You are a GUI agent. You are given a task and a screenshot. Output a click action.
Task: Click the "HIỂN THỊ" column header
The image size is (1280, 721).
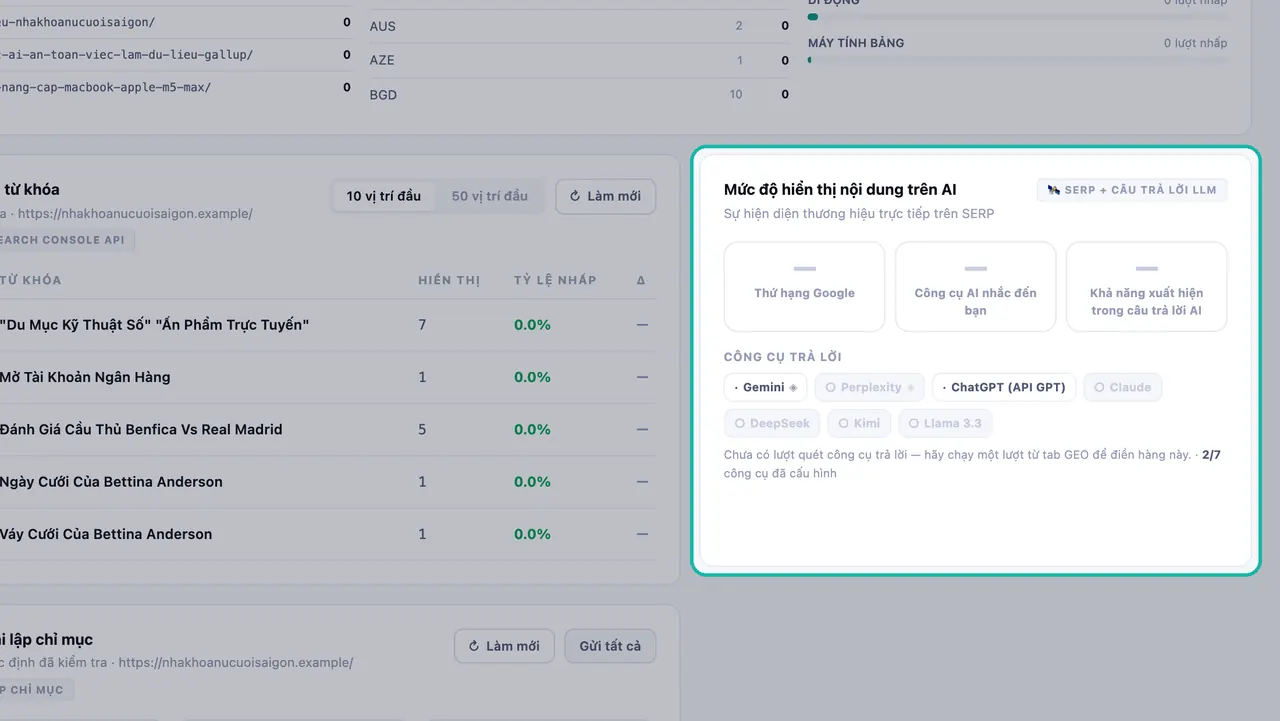tap(449, 280)
